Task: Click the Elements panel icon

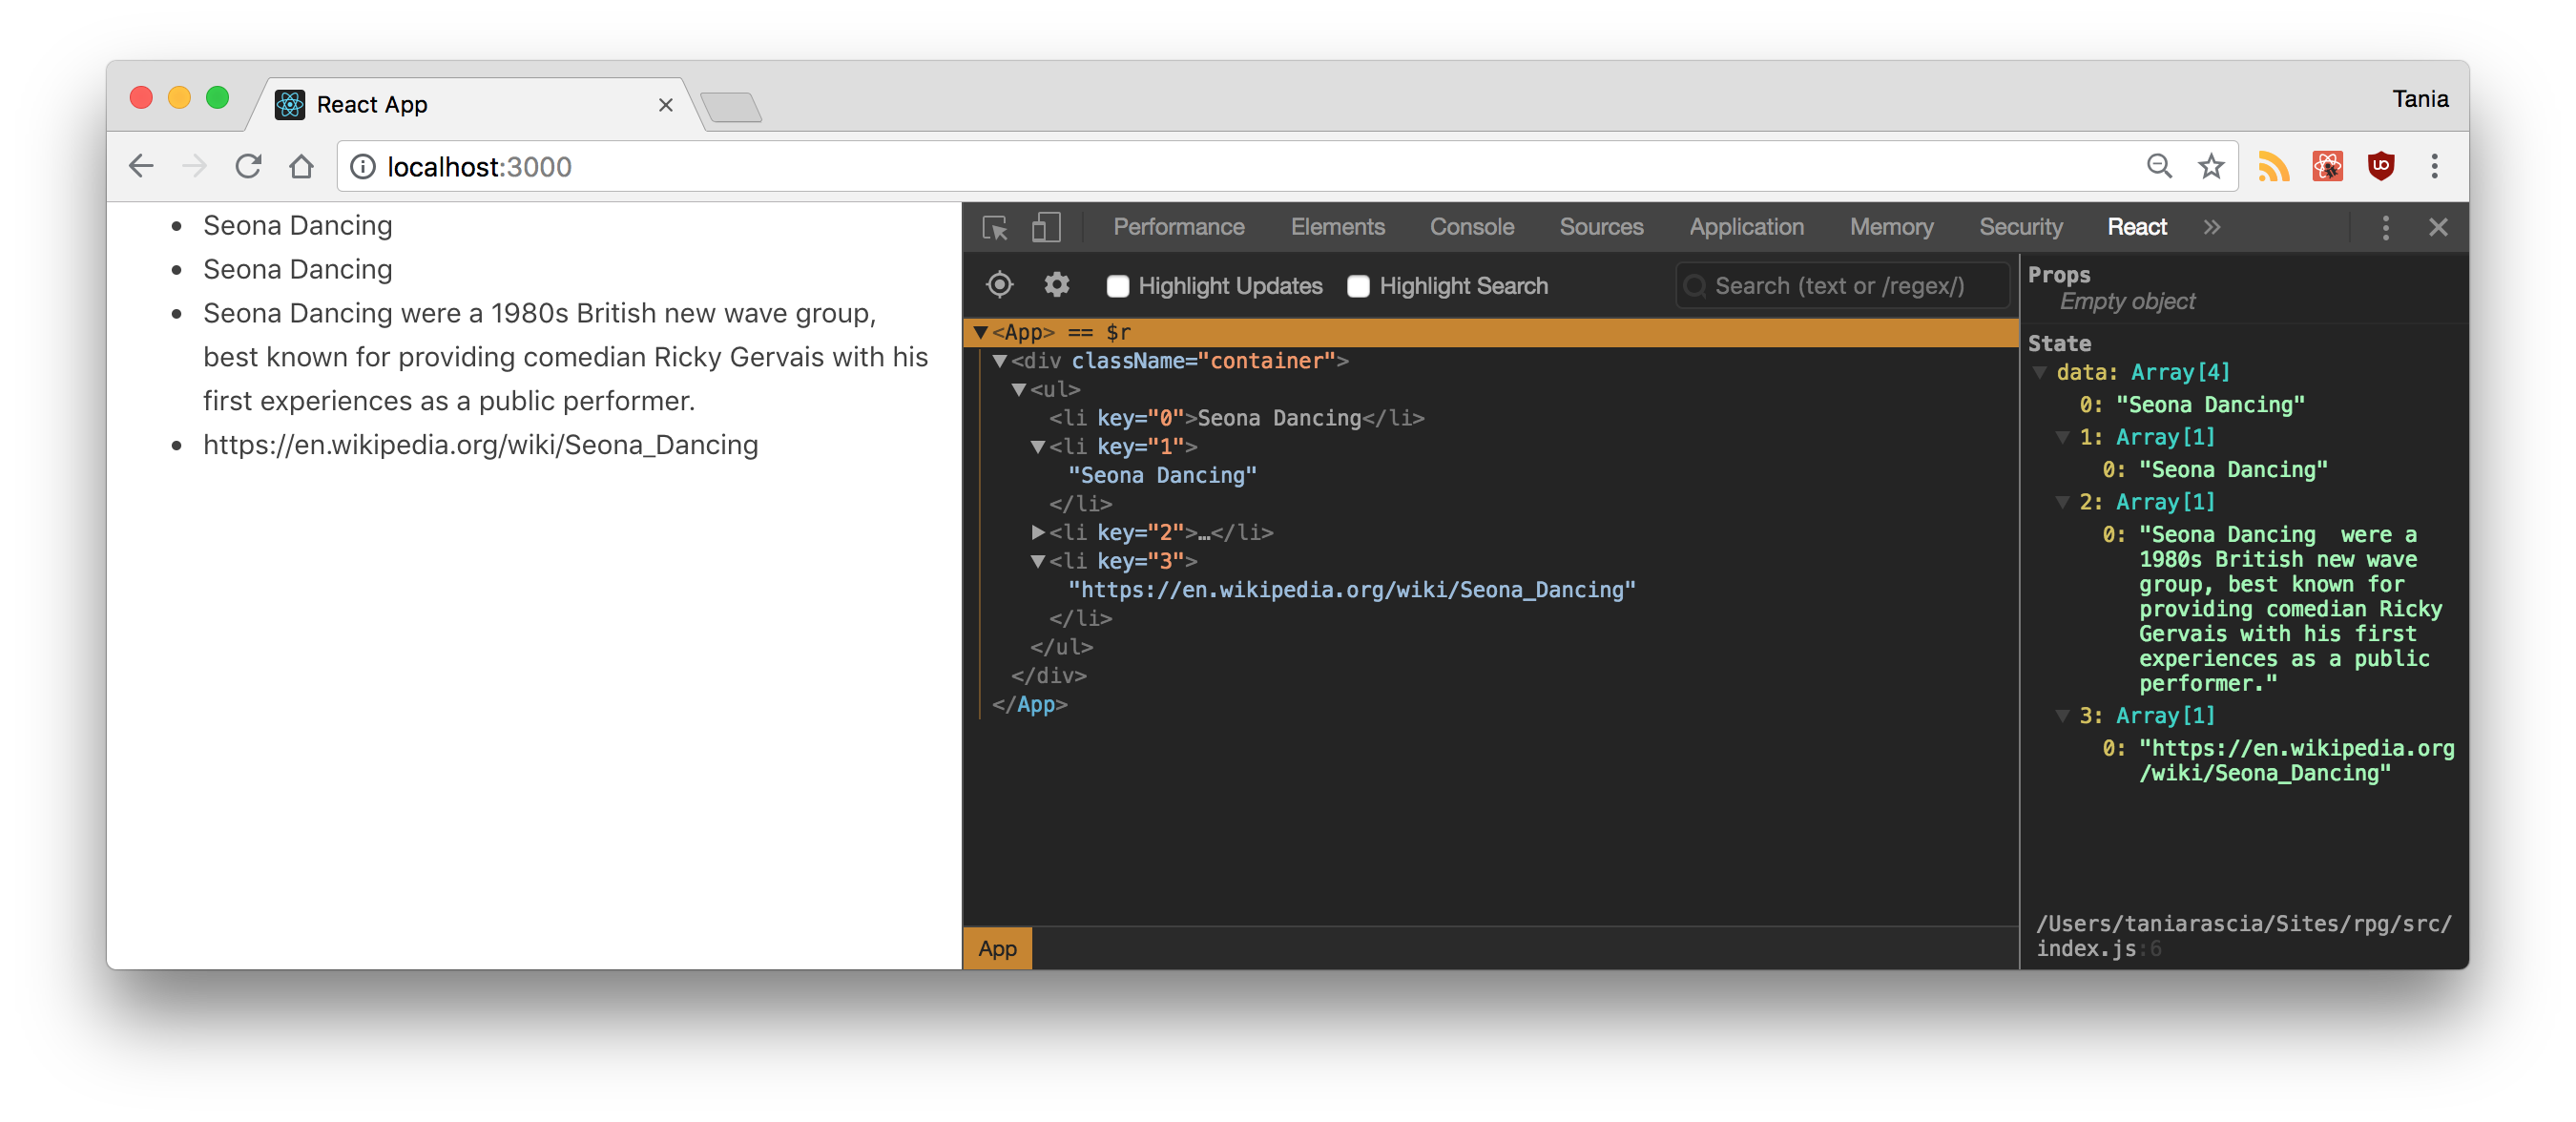Action: coord(1336,227)
